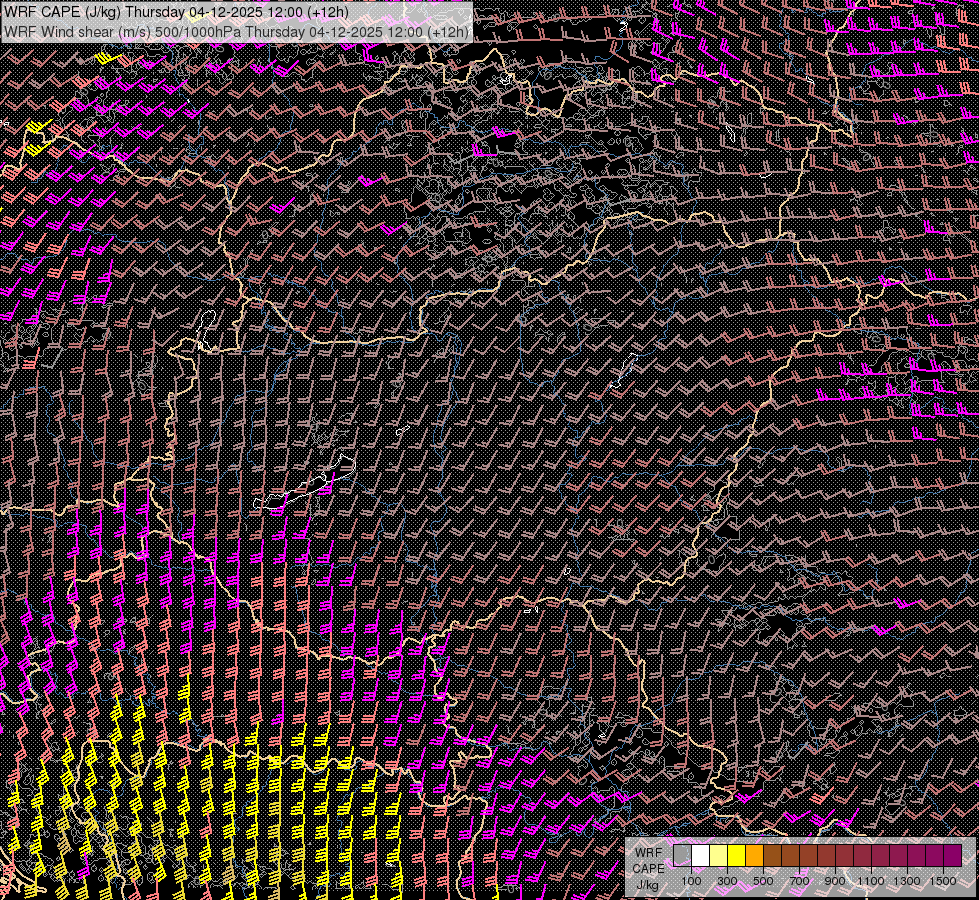Click the (+12h) offset in top header line
Screen dimensions: 979x900
pos(328,13)
